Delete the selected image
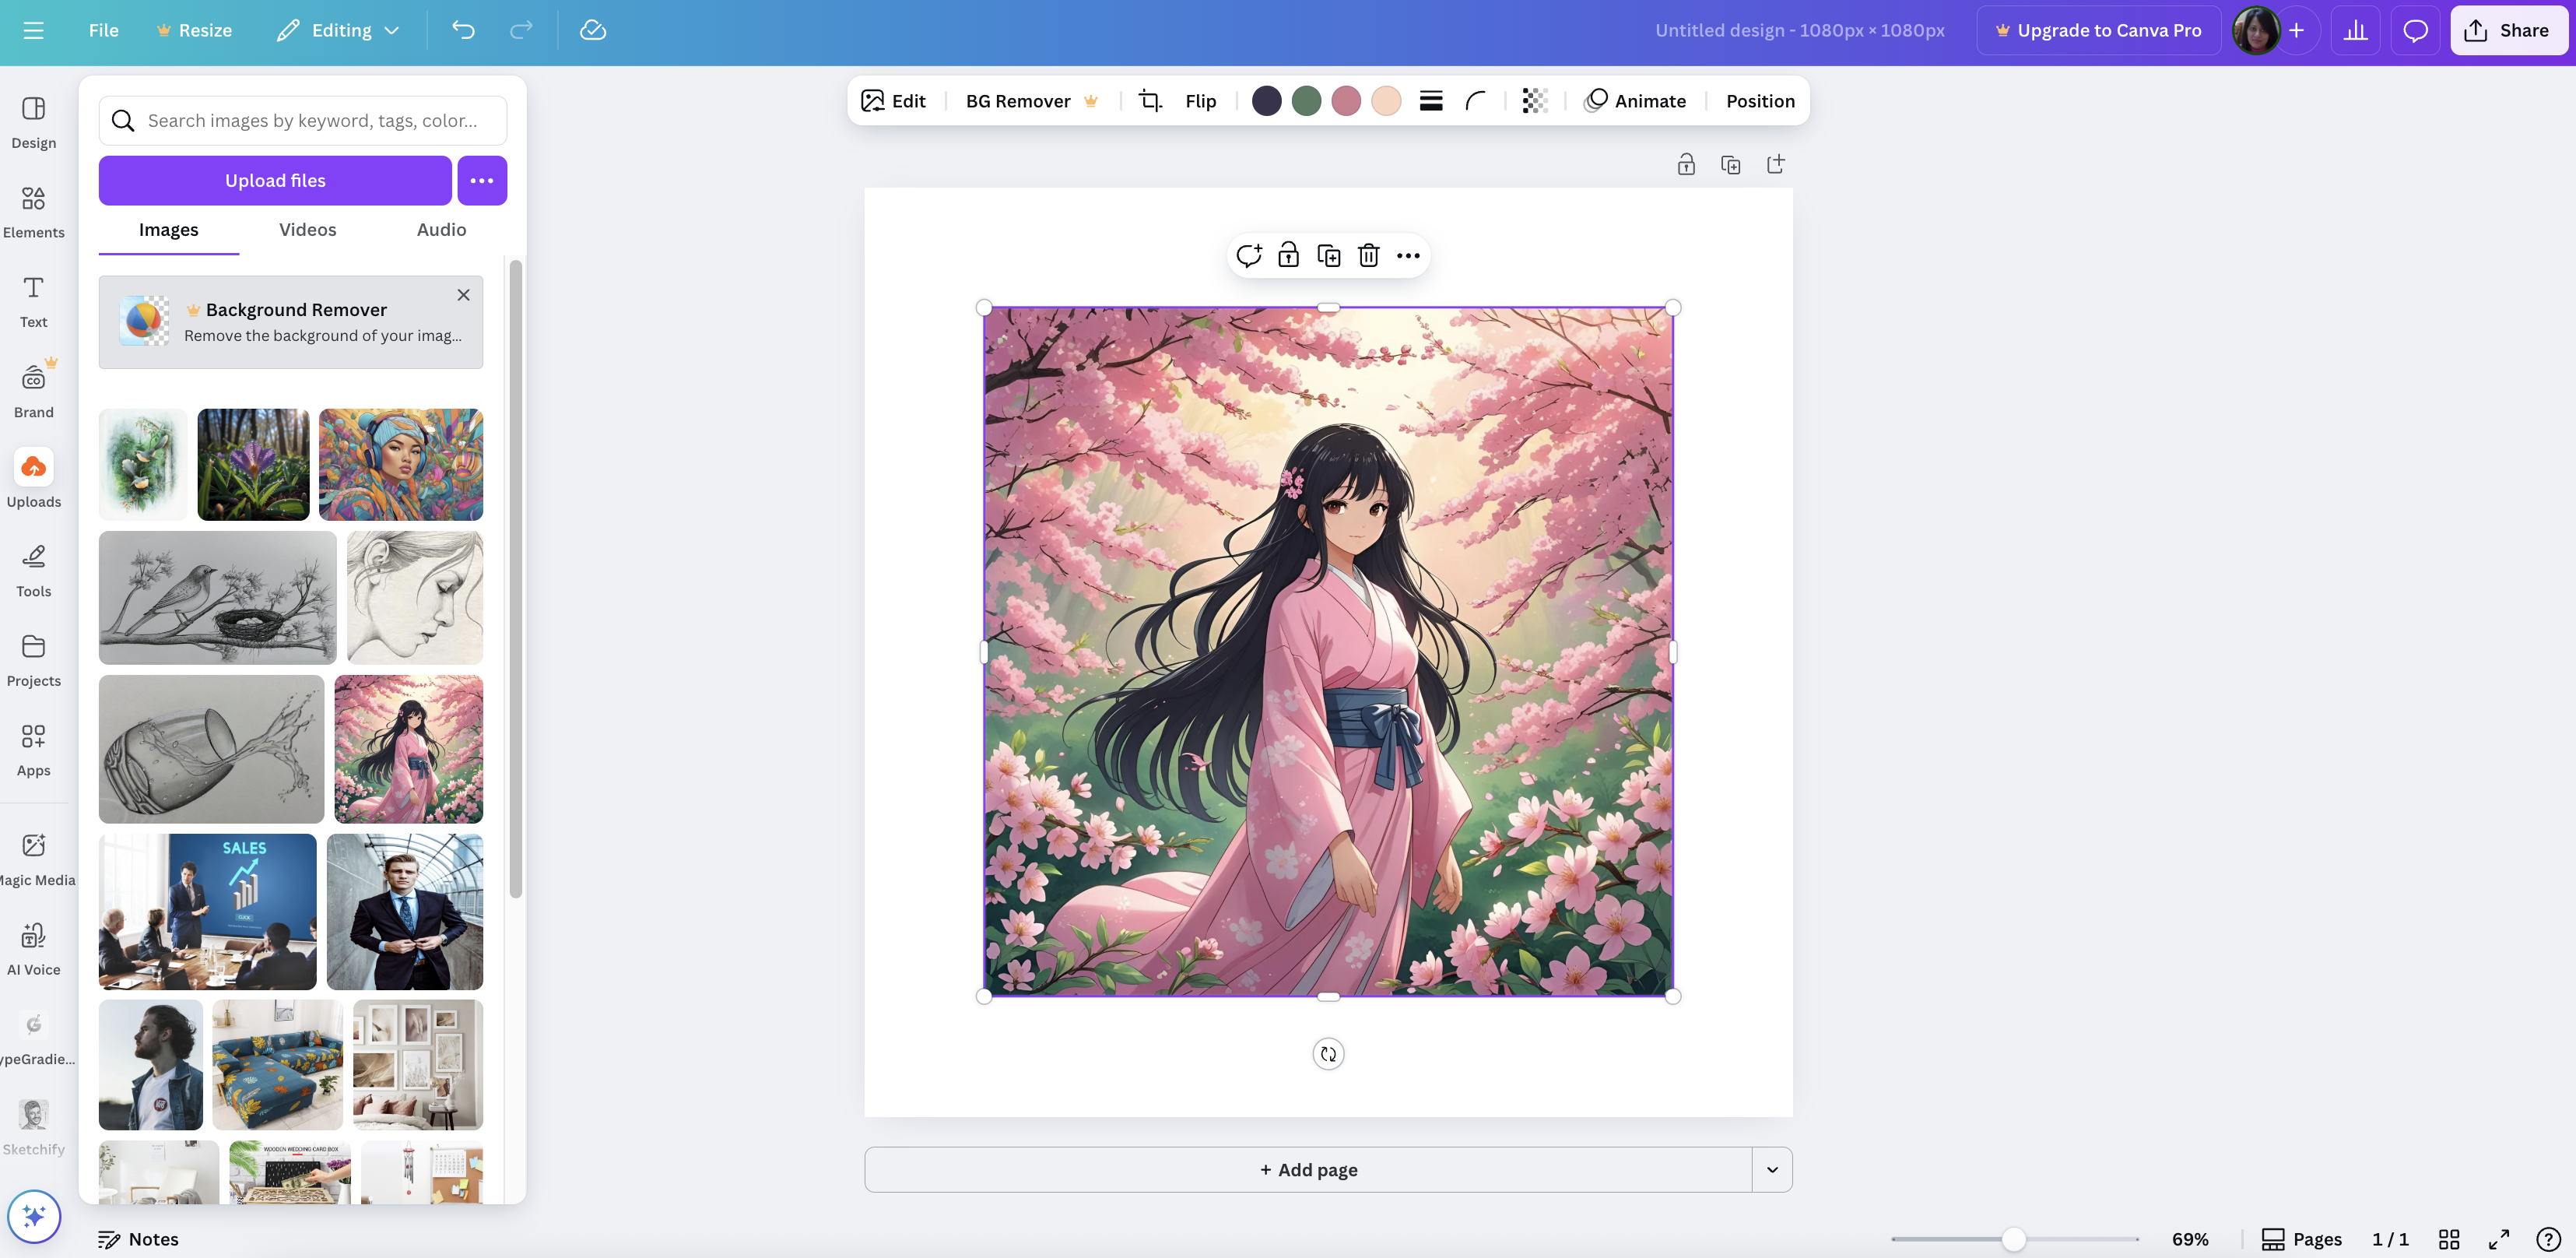The height and width of the screenshot is (1258, 2576). point(1368,255)
